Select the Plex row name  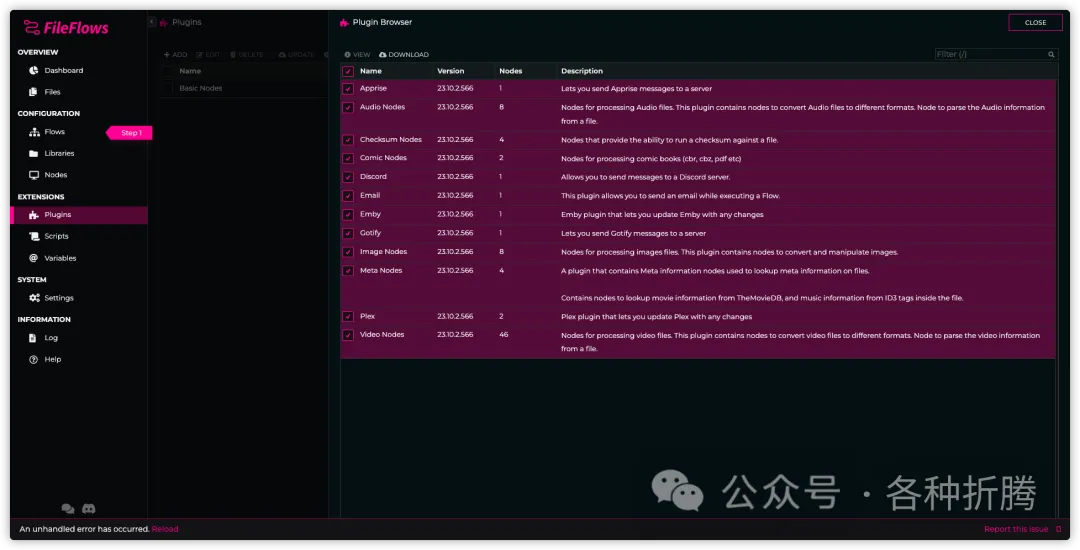click(367, 316)
